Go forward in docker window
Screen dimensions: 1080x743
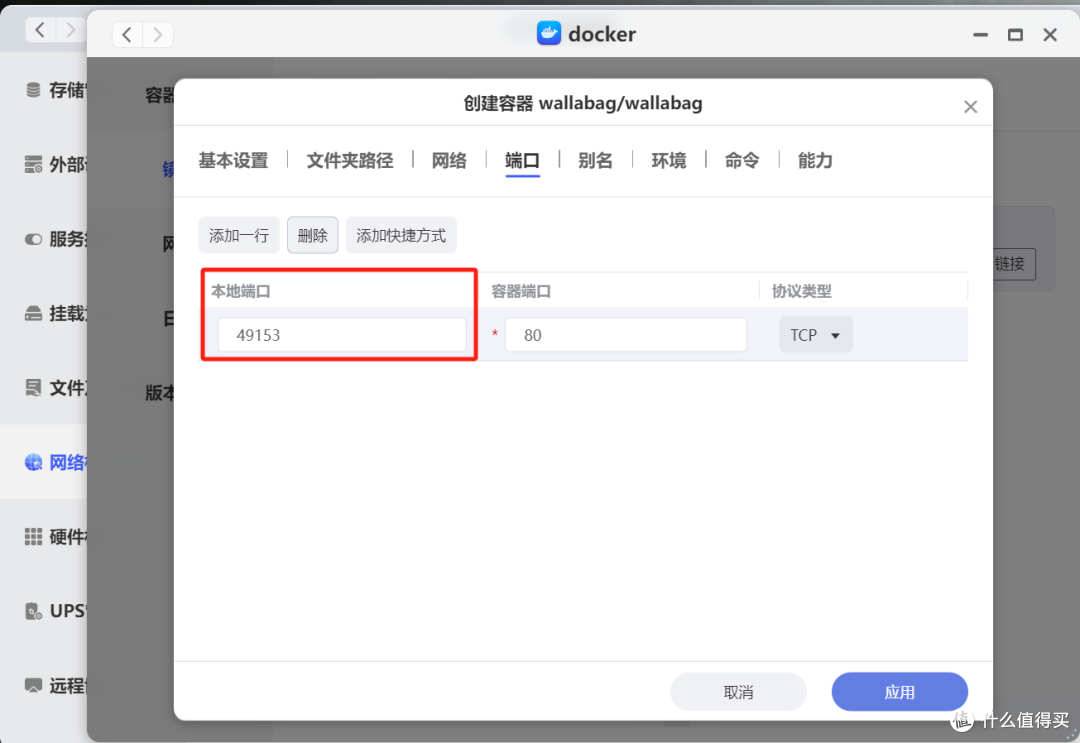coord(158,34)
